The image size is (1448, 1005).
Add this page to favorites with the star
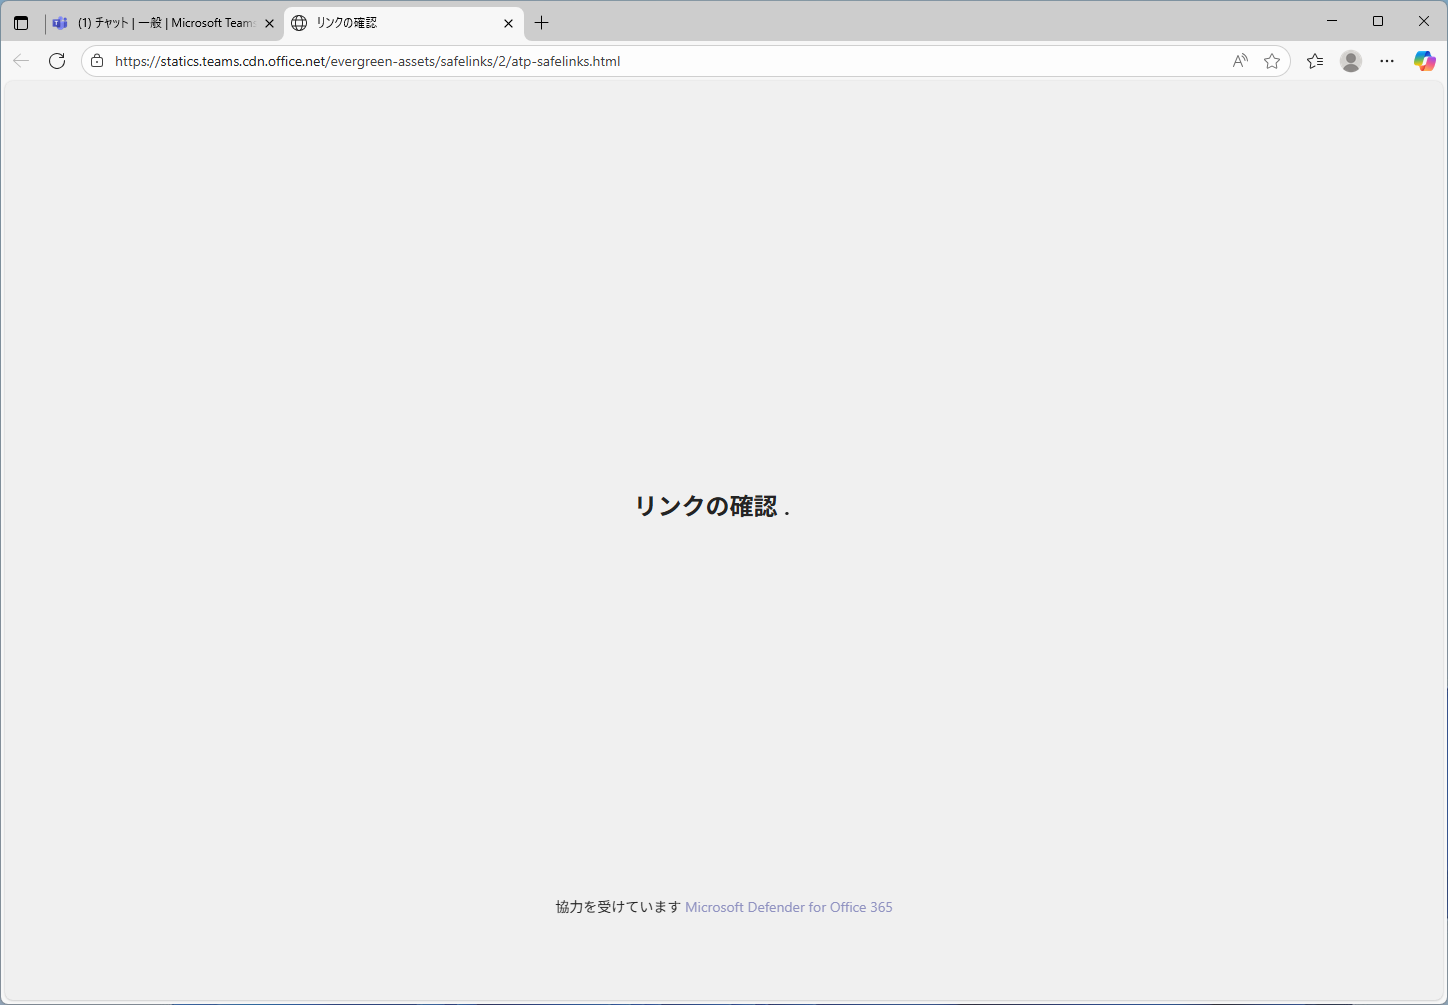click(x=1272, y=61)
